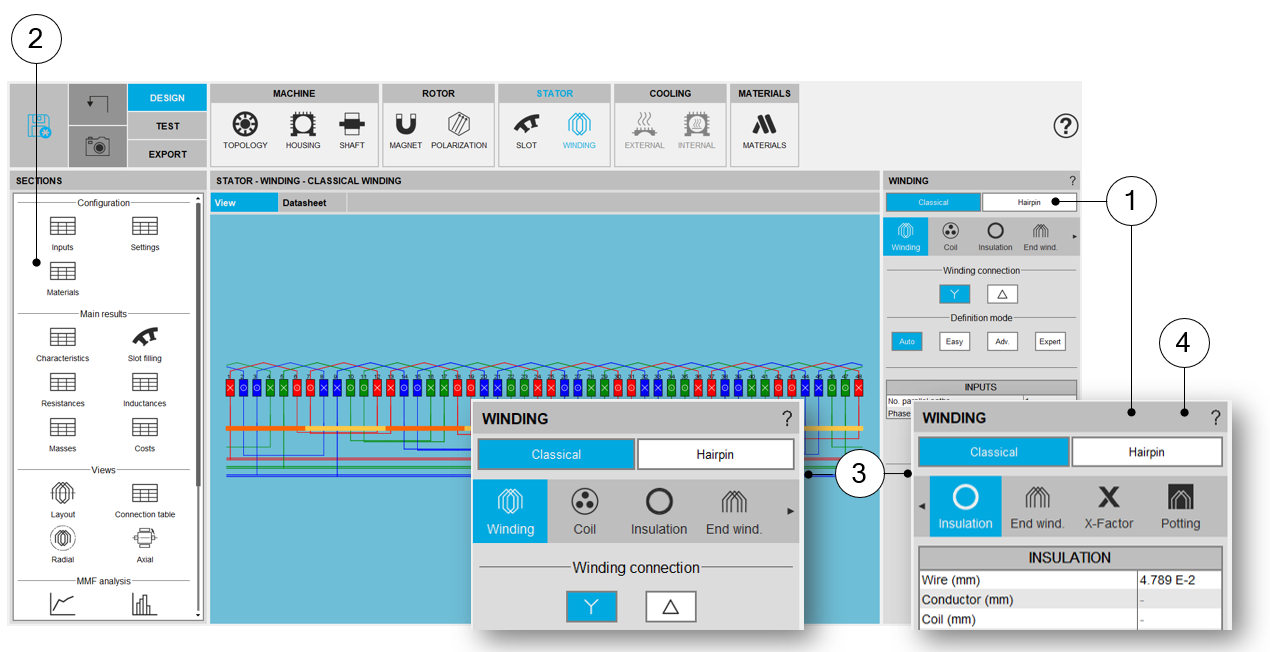Select the Housing icon in Machine group
The width and height of the screenshot is (1270, 652).
tap(303, 128)
